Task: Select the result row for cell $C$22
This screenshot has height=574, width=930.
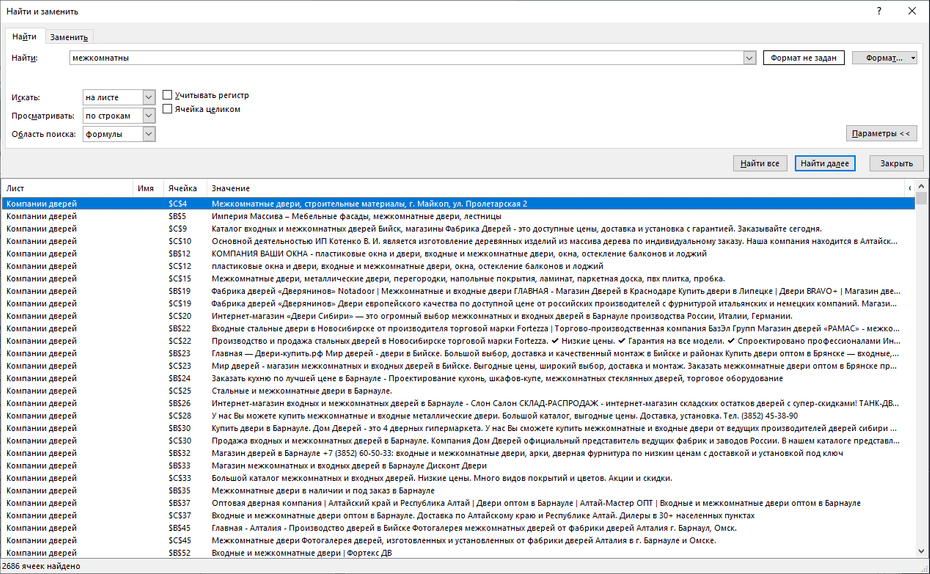Action: 458,340
